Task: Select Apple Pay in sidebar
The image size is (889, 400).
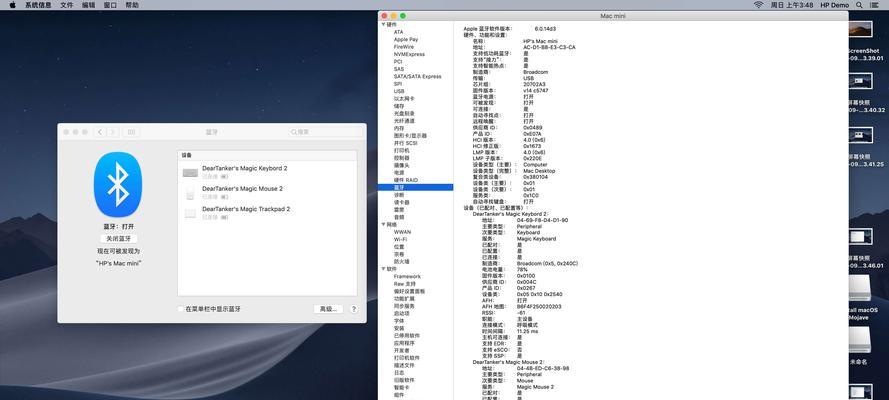Action: click(406, 40)
